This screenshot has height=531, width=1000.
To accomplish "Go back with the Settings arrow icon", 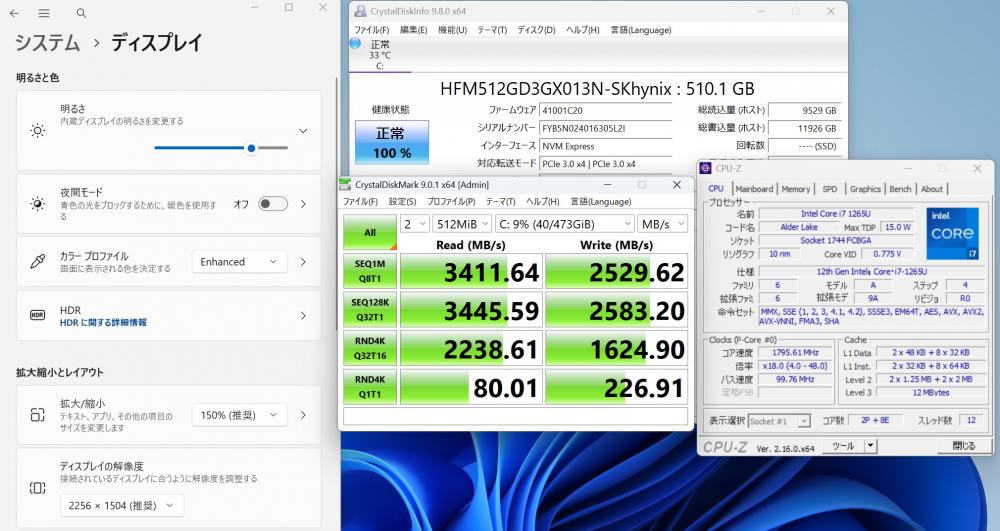I will (x=14, y=13).
